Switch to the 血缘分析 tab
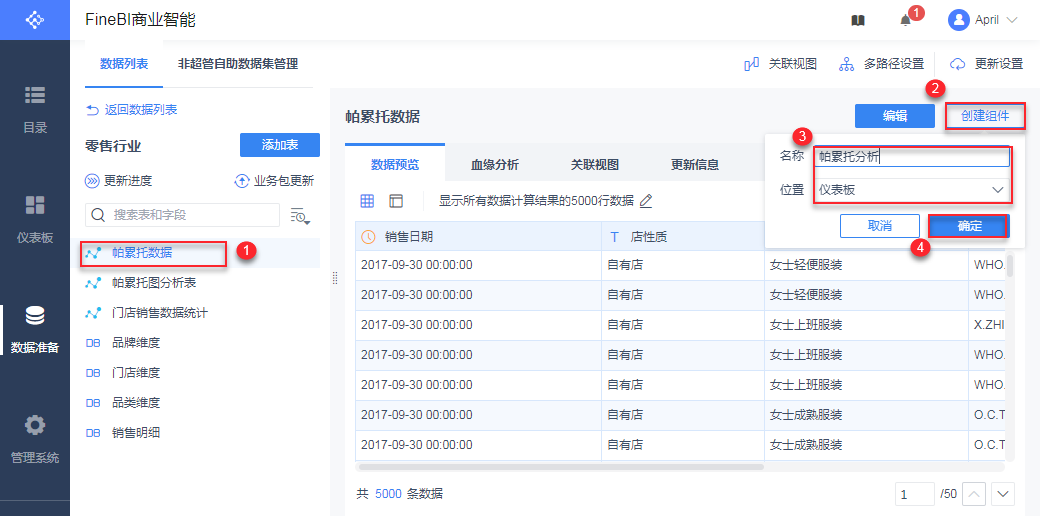Image resolution: width=1040 pixels, height=516 pixels. (x=494, y=165)
